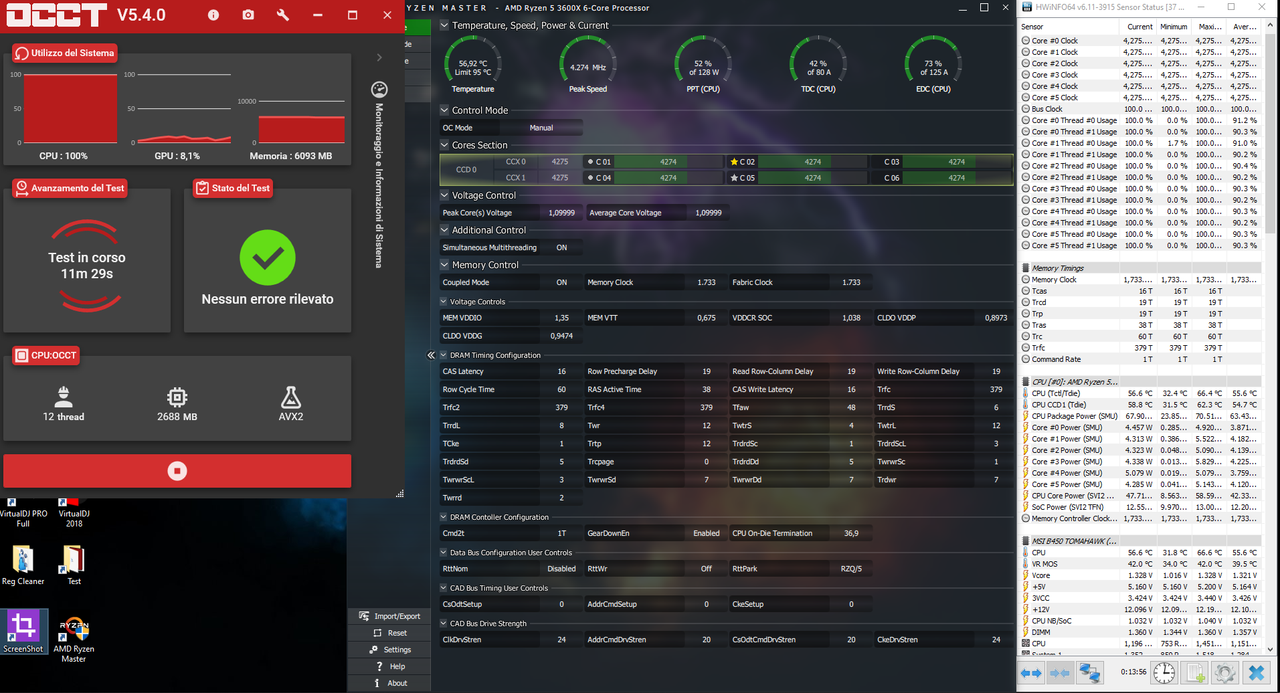Click the Simultaneous Multithreading ON value
The image size is (1280, 693).
coord(561,247)
